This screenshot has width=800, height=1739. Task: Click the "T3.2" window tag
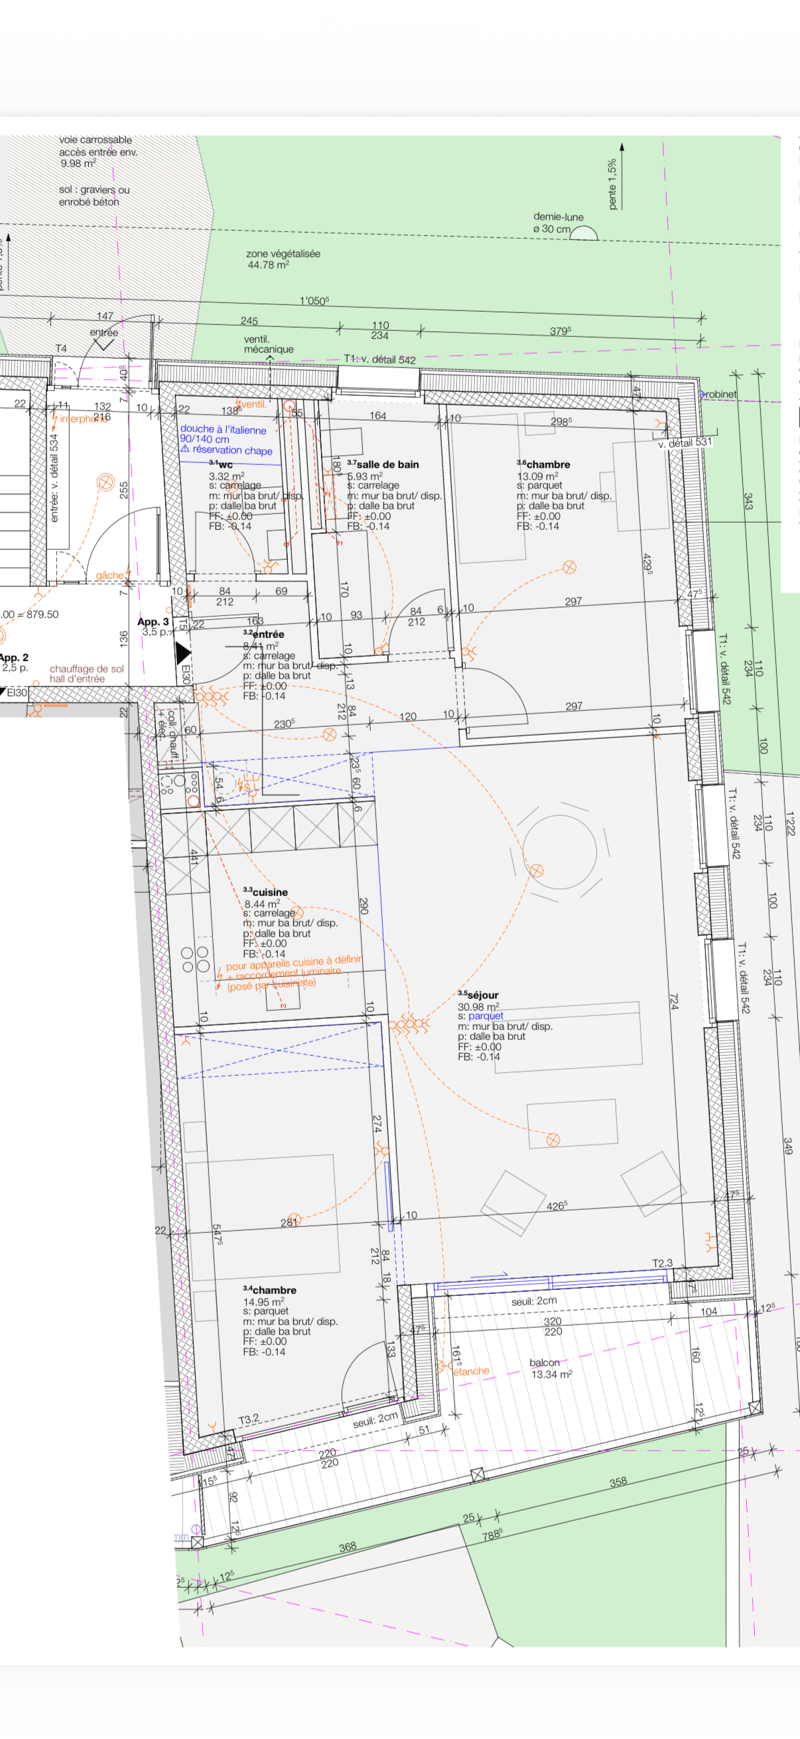coord(249,1419)
